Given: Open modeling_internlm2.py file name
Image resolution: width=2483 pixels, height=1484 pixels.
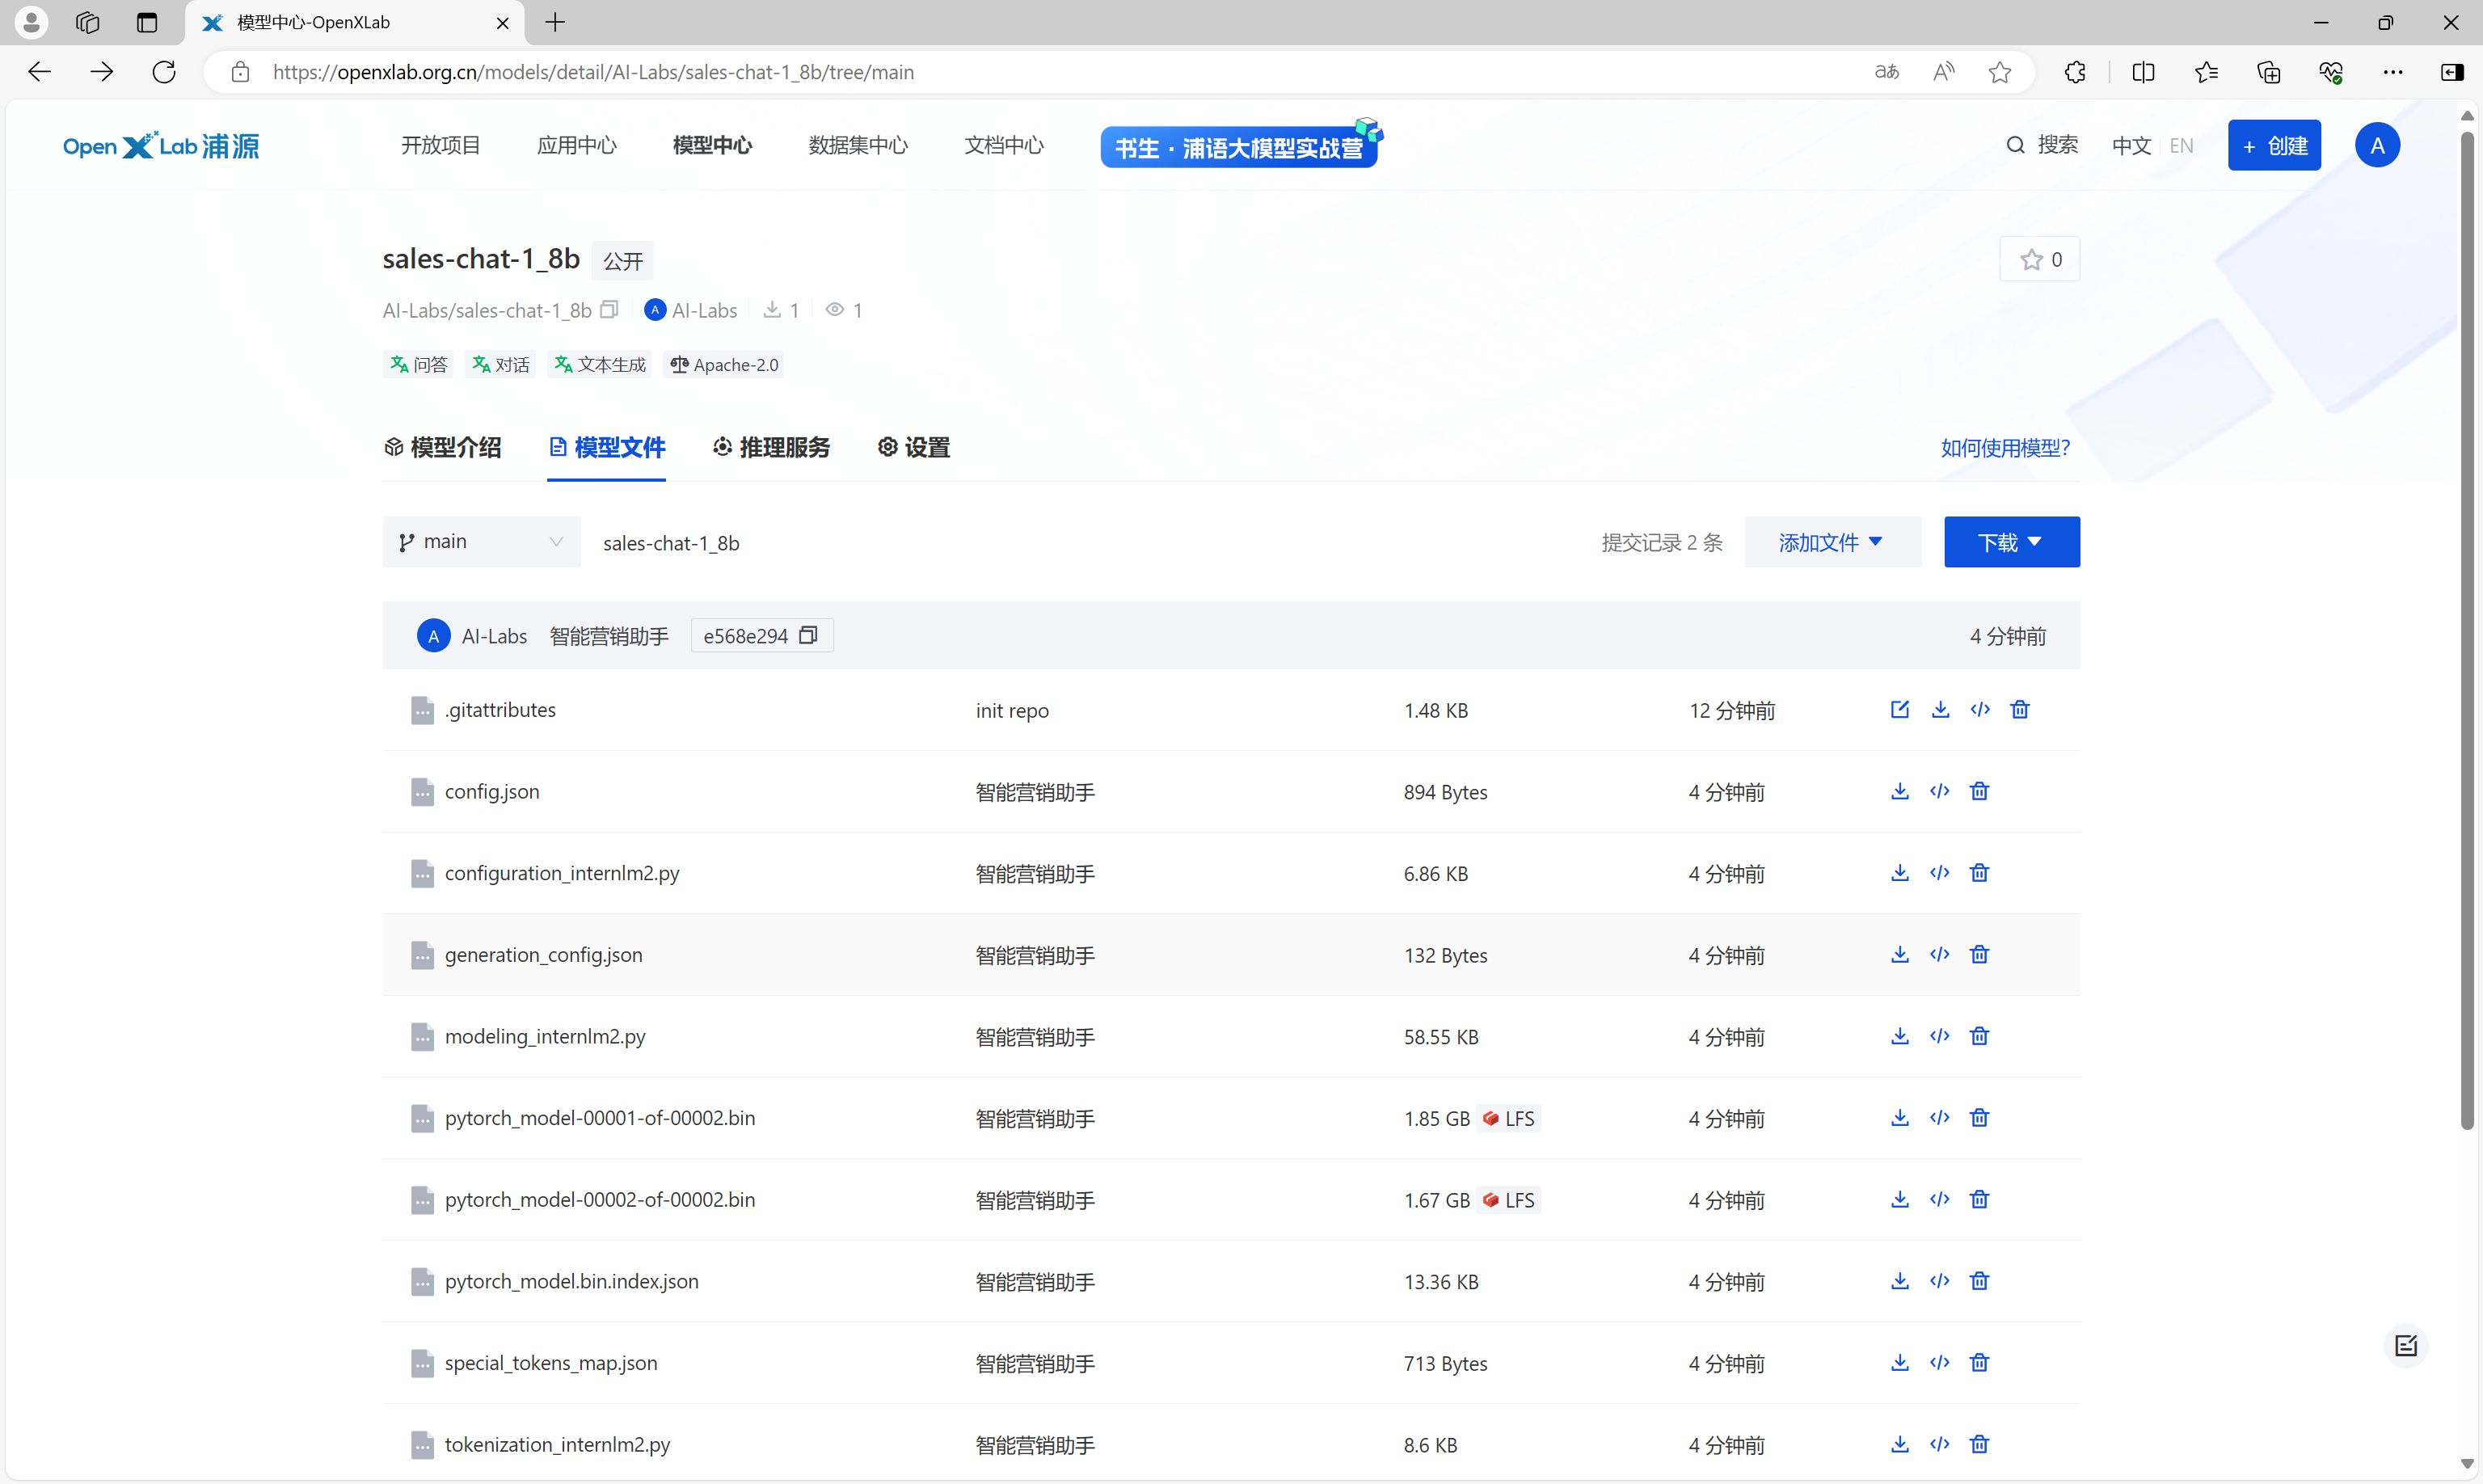Looking at the screenshot, I should [545, 1036].
